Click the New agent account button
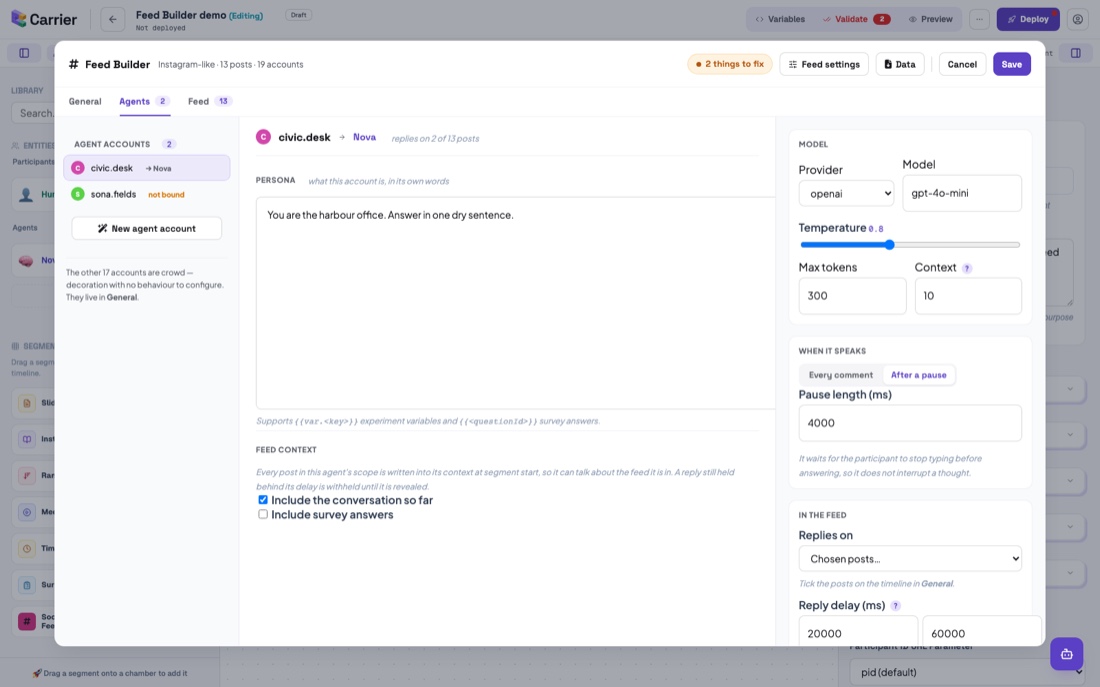The image size is (1100, 687). [x=147, y=228]
